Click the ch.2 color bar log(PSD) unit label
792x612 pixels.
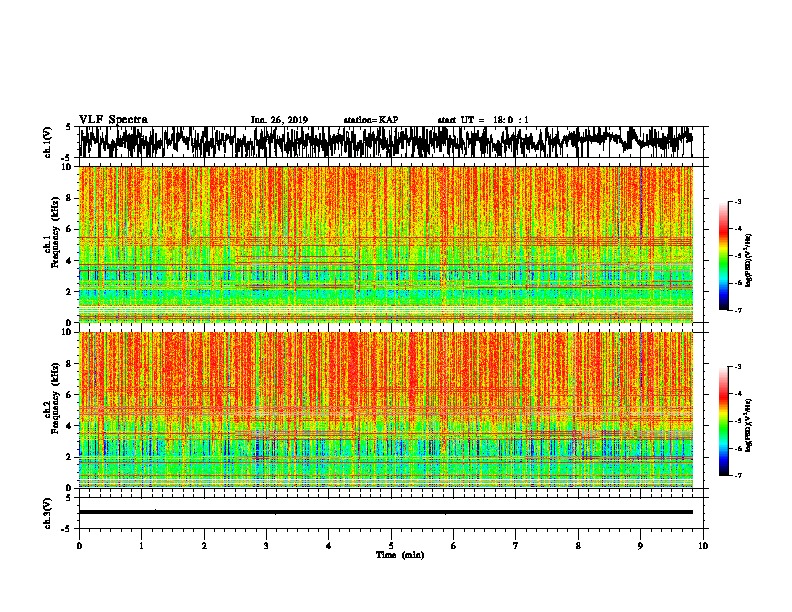[x=749, y=425]
